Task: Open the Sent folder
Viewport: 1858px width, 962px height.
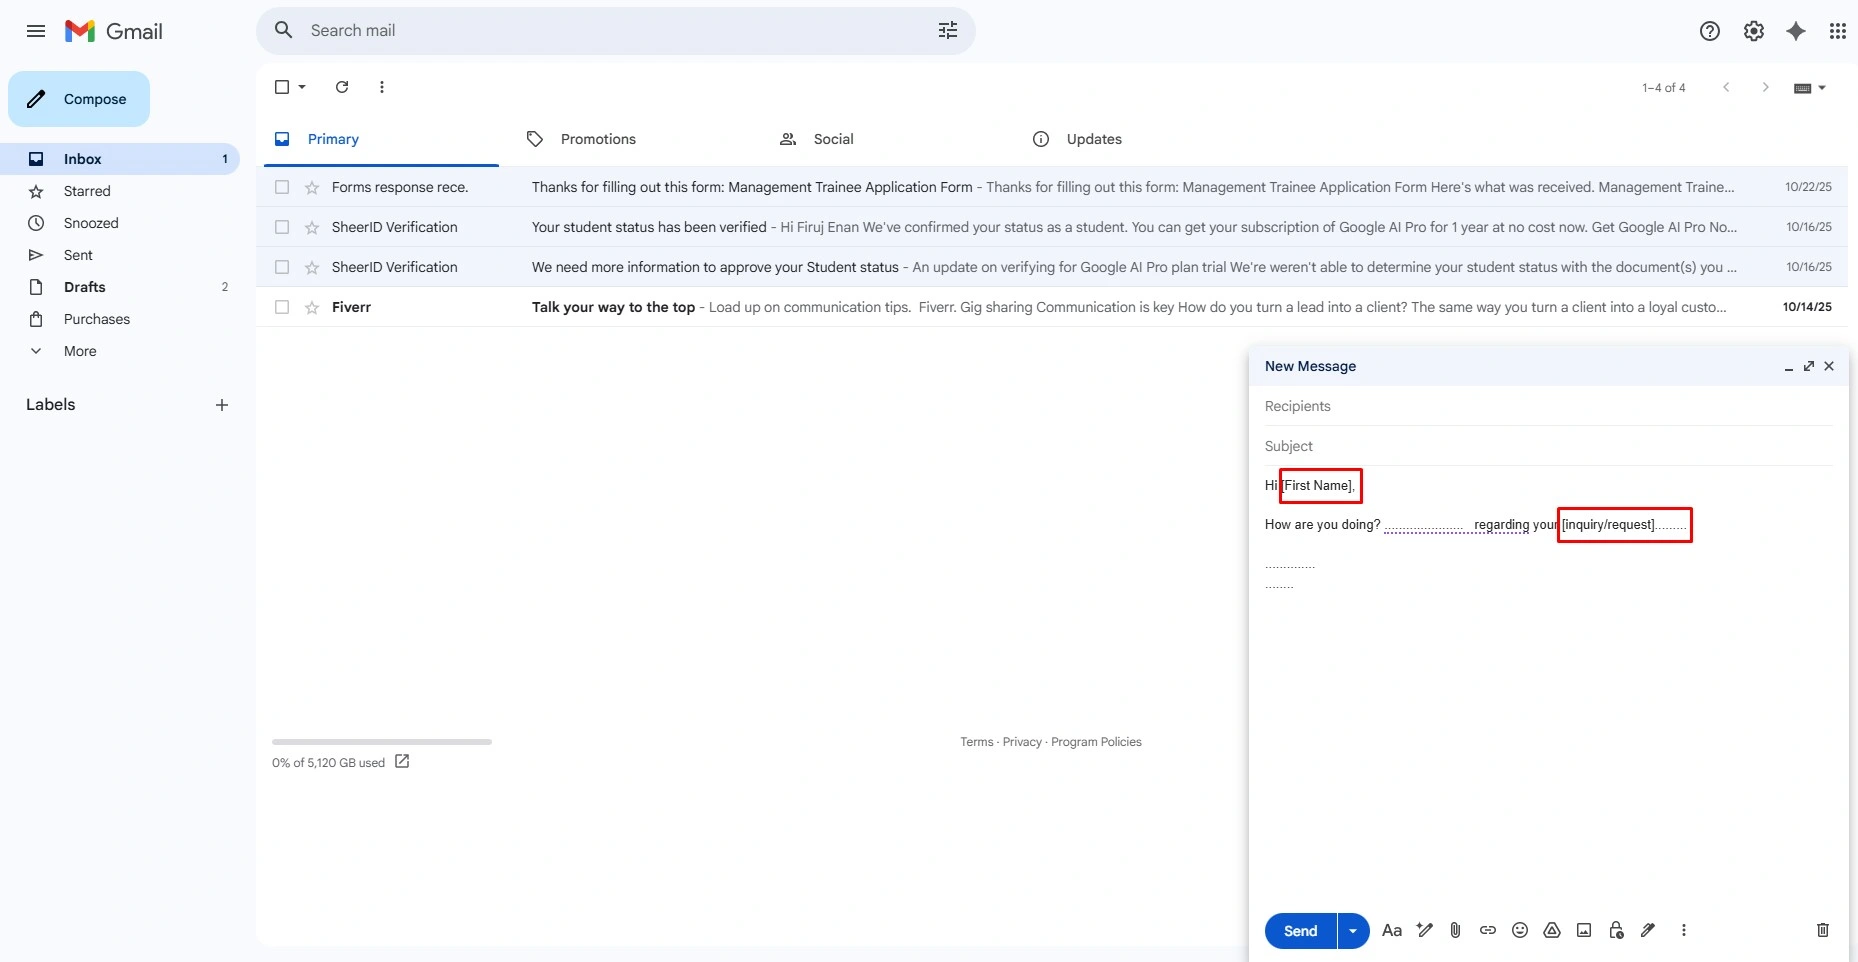Action: [120, 255]
